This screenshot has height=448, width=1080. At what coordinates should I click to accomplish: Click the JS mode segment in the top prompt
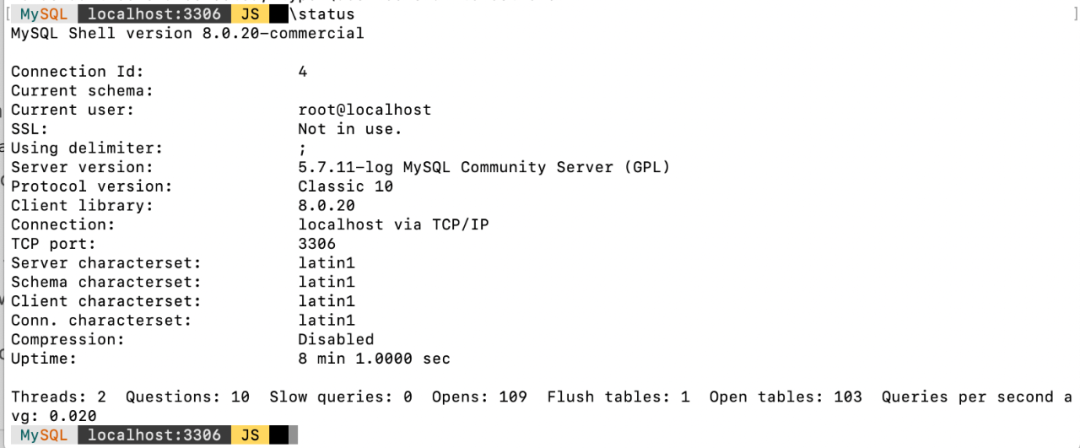pos(250,15)
